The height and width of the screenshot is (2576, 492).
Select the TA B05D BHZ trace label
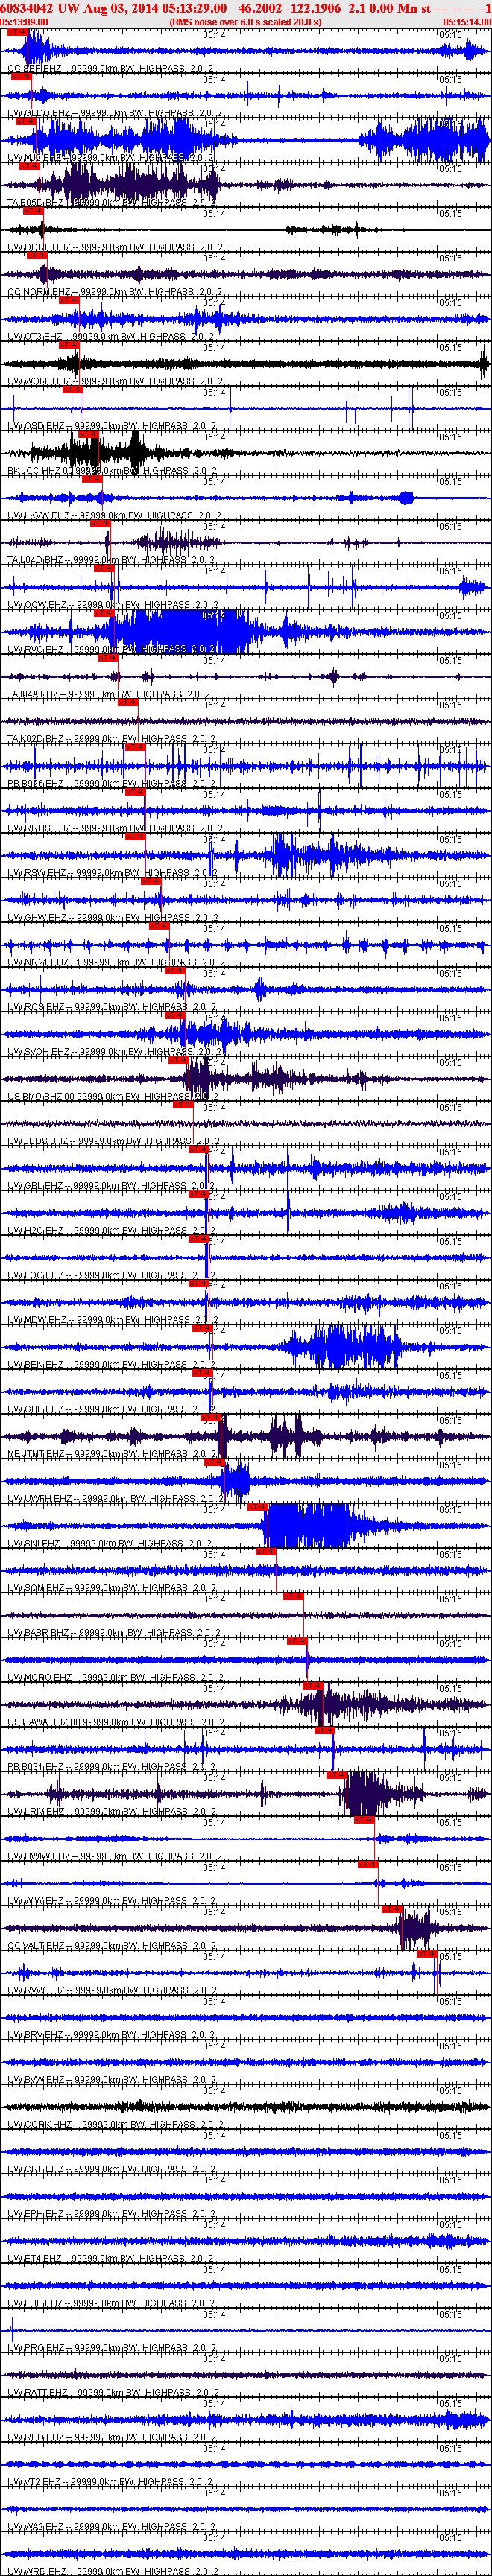115,203
